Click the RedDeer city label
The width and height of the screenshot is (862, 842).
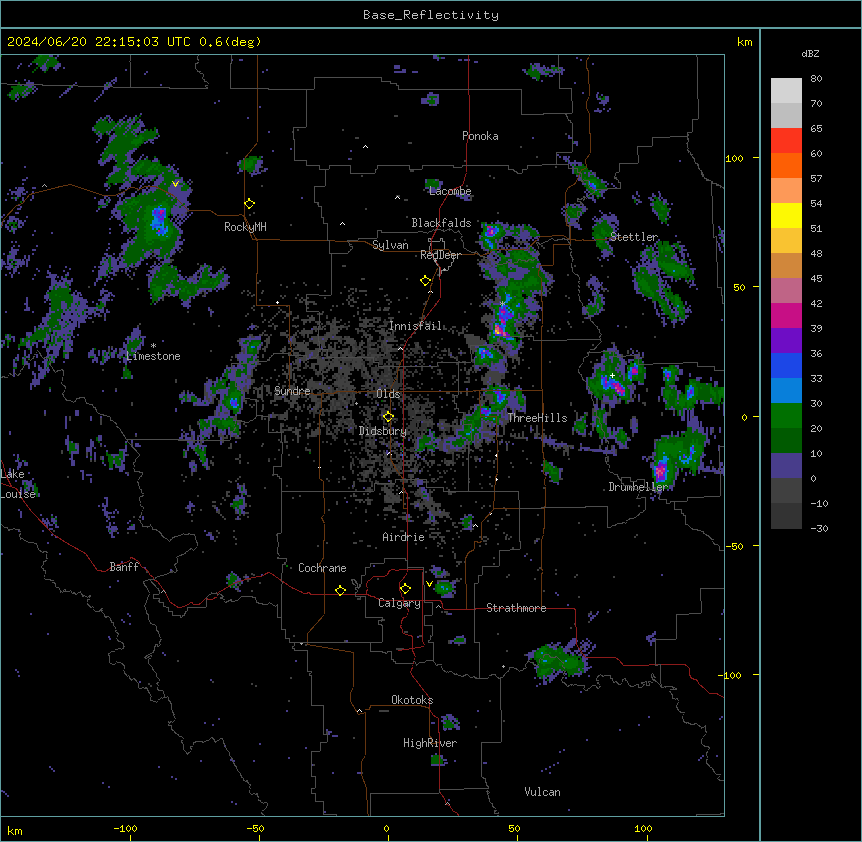pyautogui.click(x=440, y=255)
